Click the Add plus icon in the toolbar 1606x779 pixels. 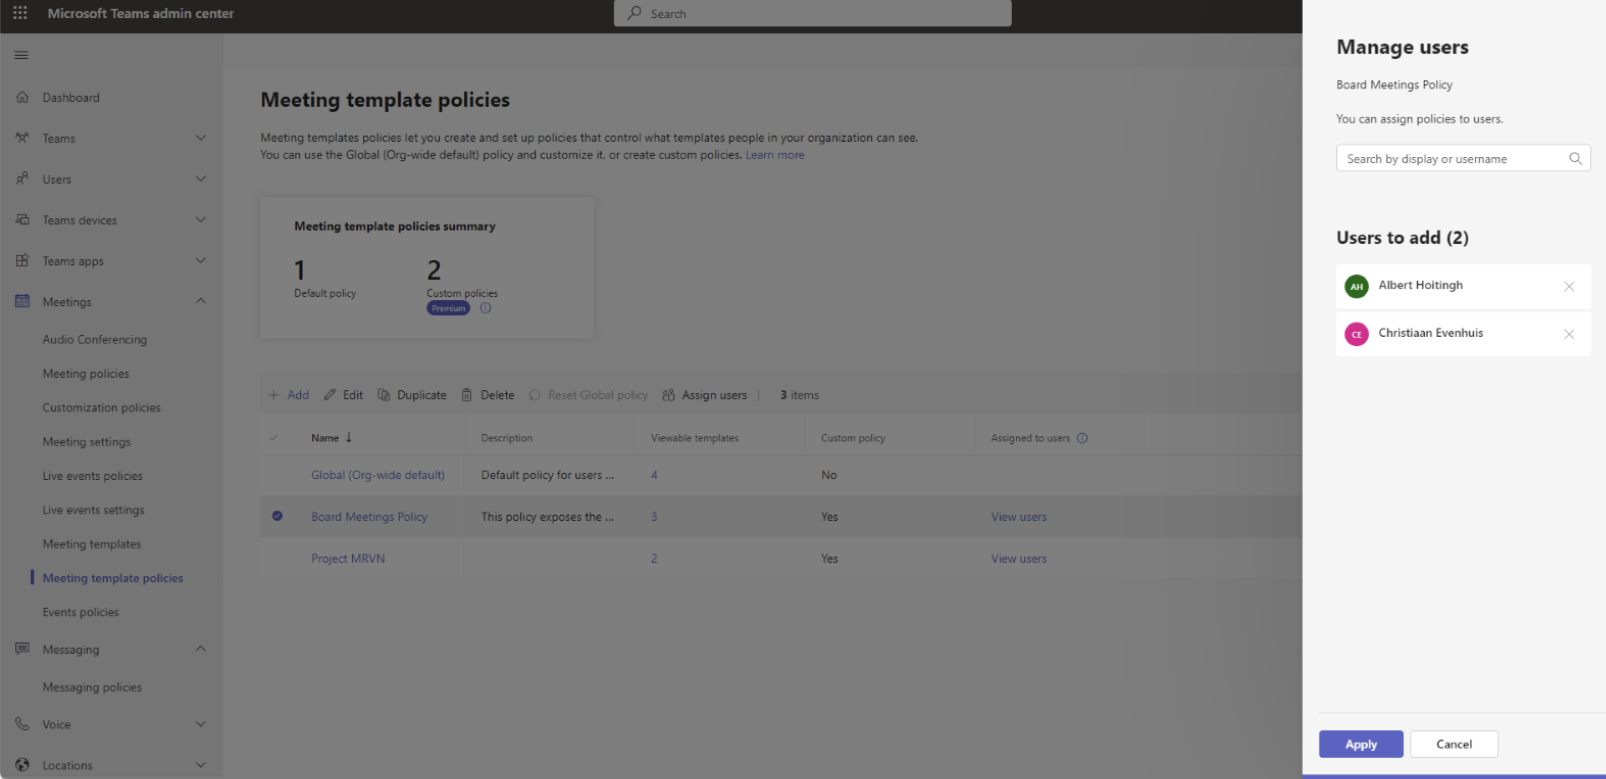point(273,395)
